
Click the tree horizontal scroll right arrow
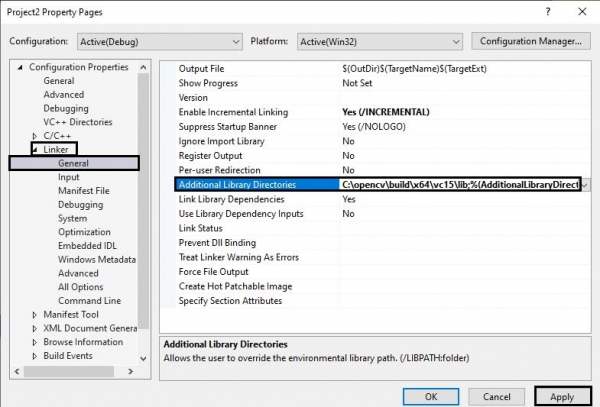131,371
